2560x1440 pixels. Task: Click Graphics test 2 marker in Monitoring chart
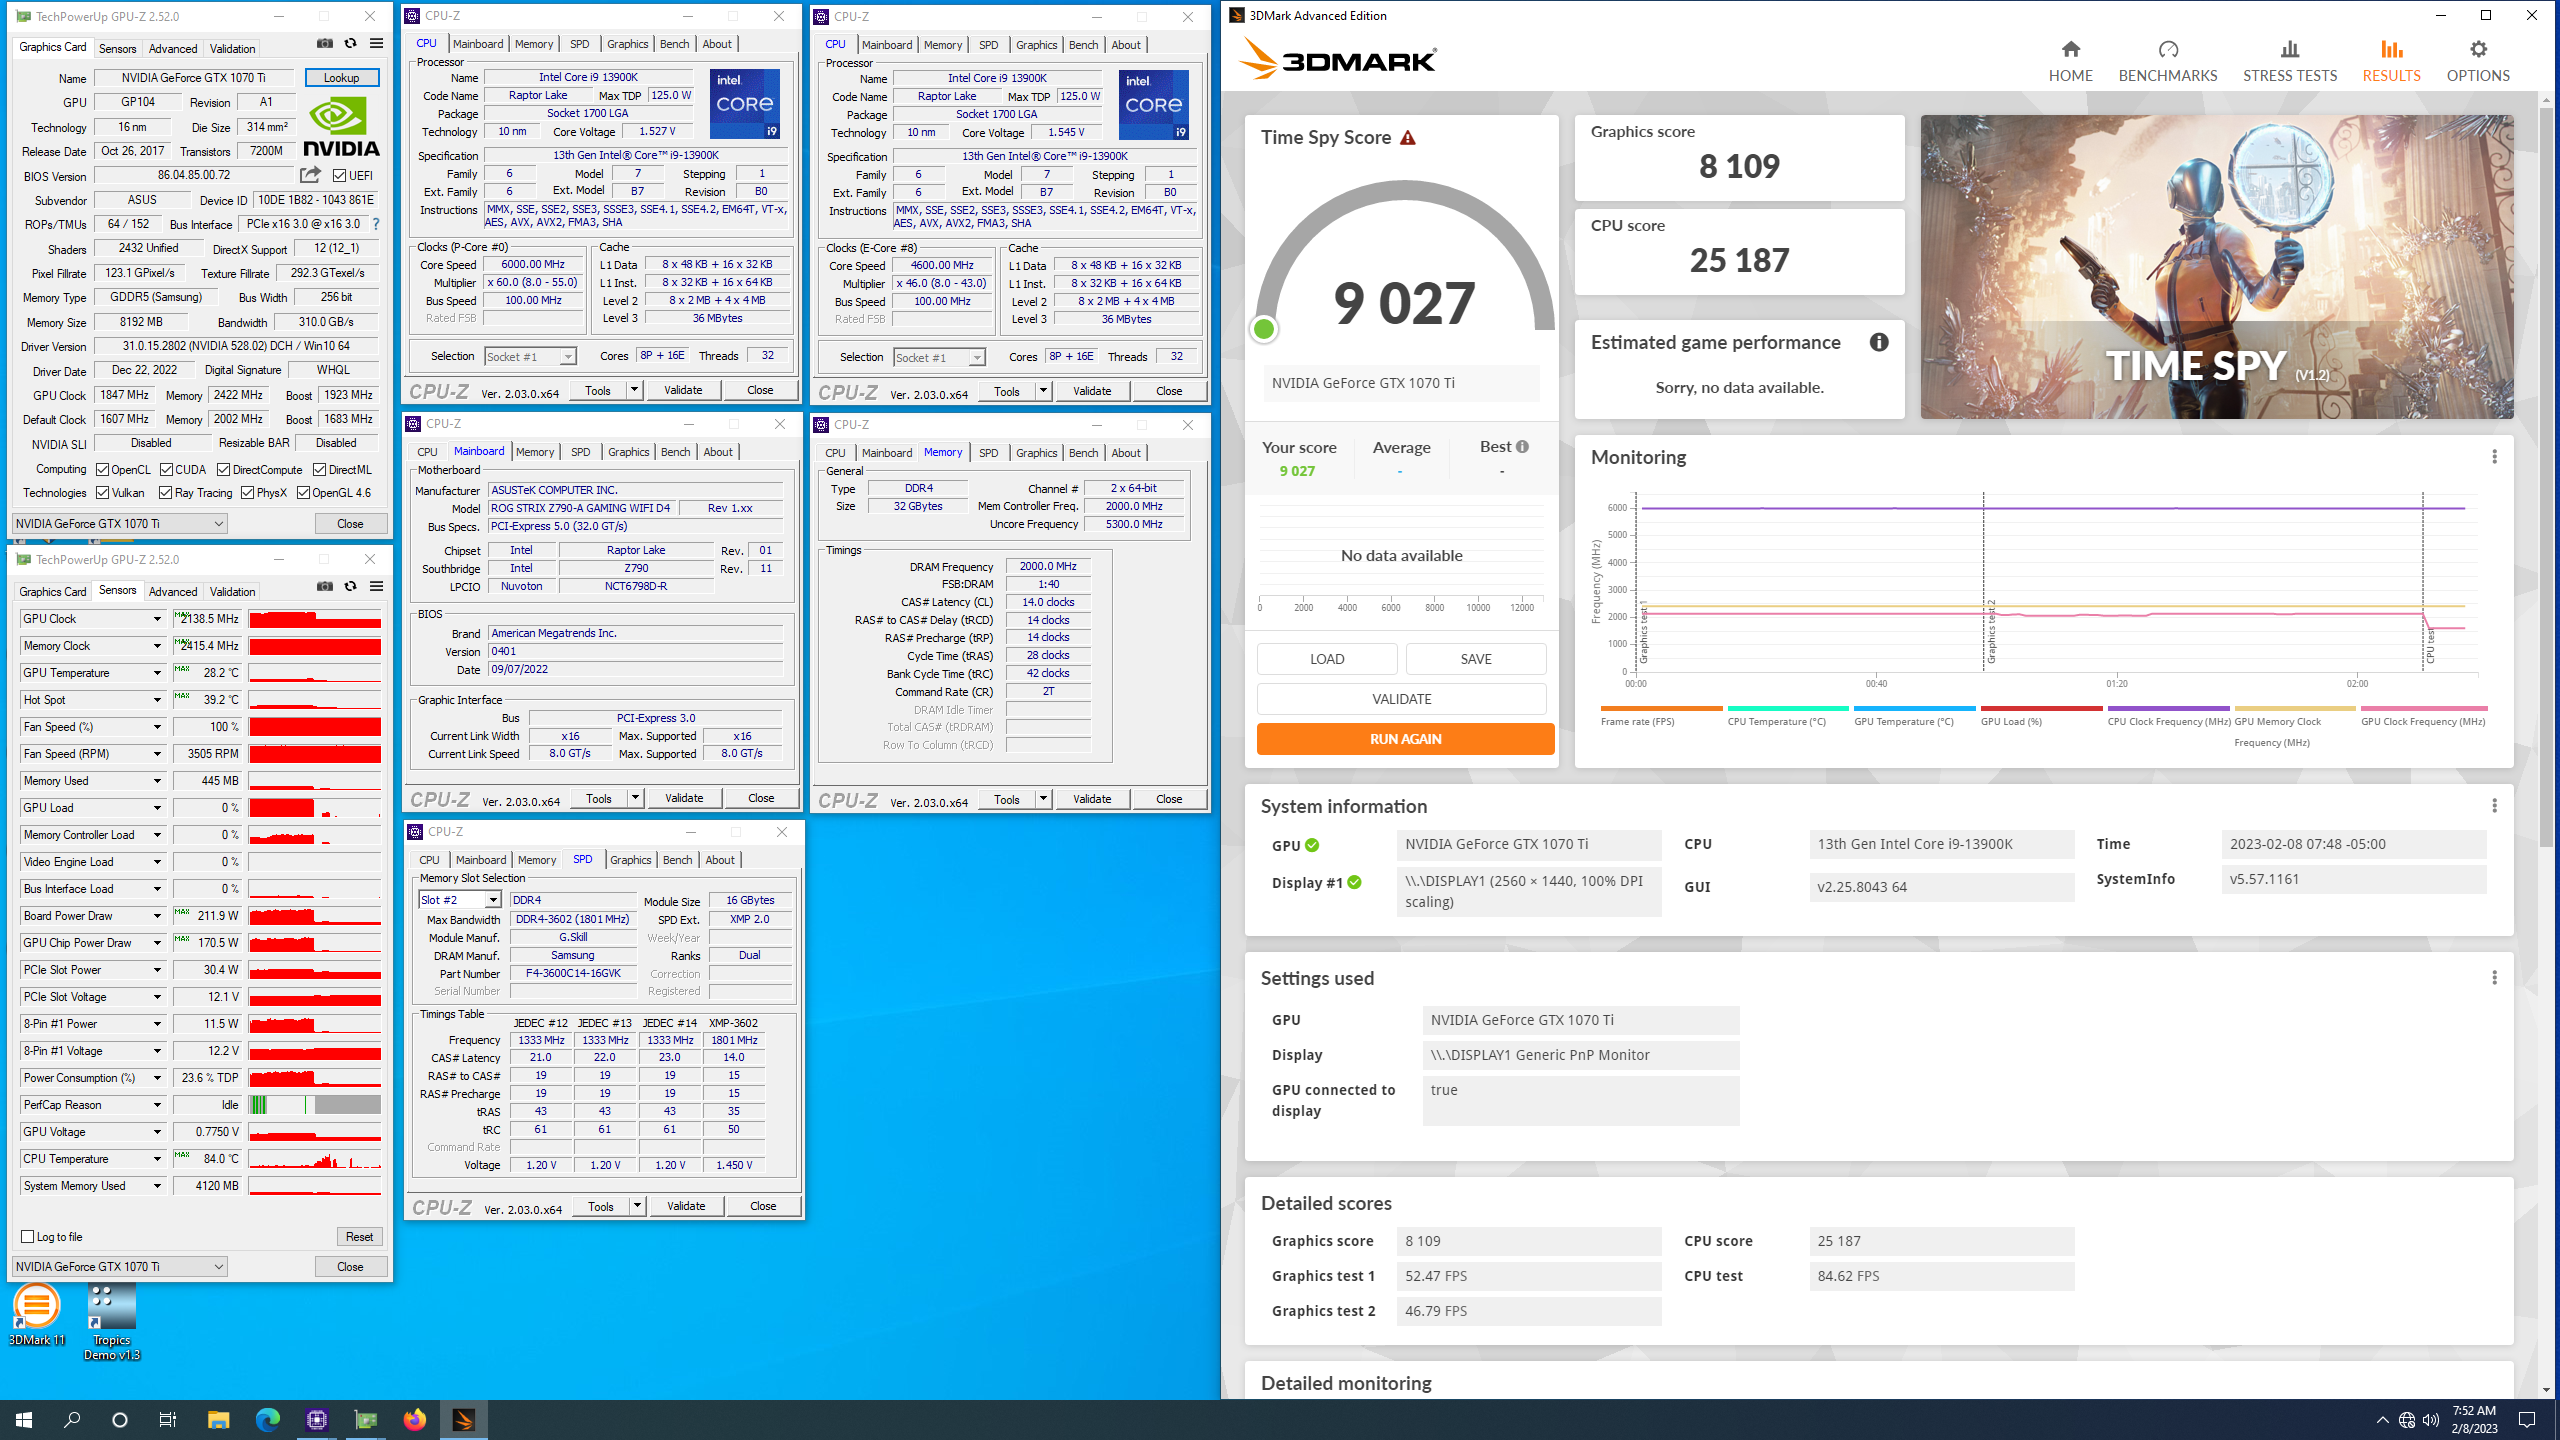1991,632
